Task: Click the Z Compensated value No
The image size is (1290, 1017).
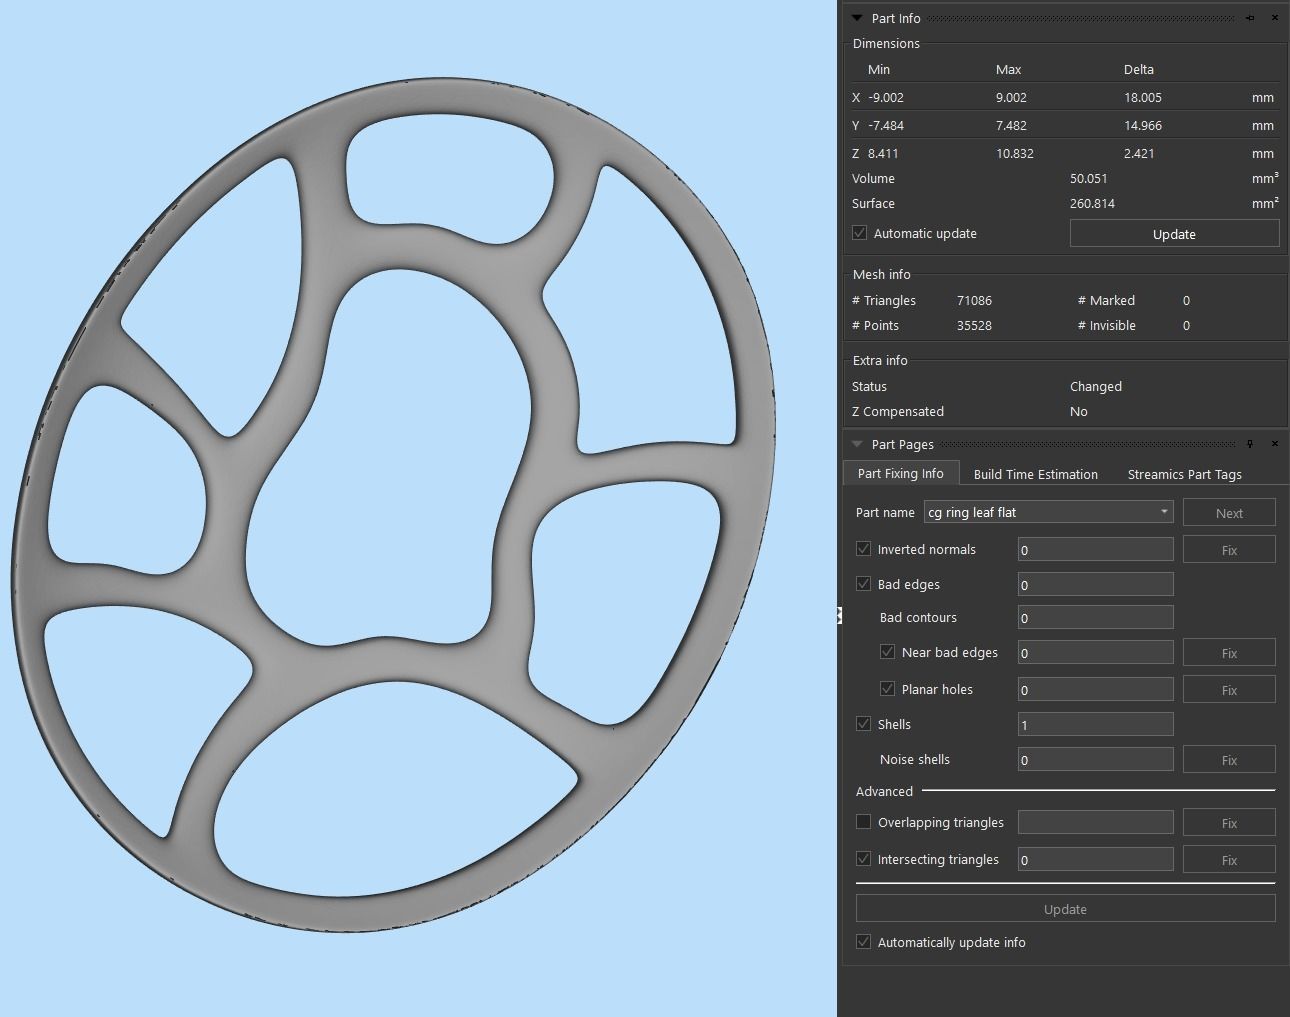Action: click(x=1079, y=411)
